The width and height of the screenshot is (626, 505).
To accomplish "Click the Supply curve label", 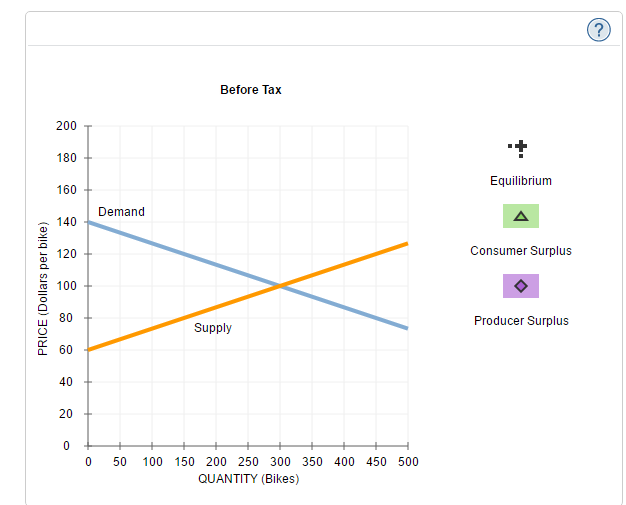I will point(213,328).
